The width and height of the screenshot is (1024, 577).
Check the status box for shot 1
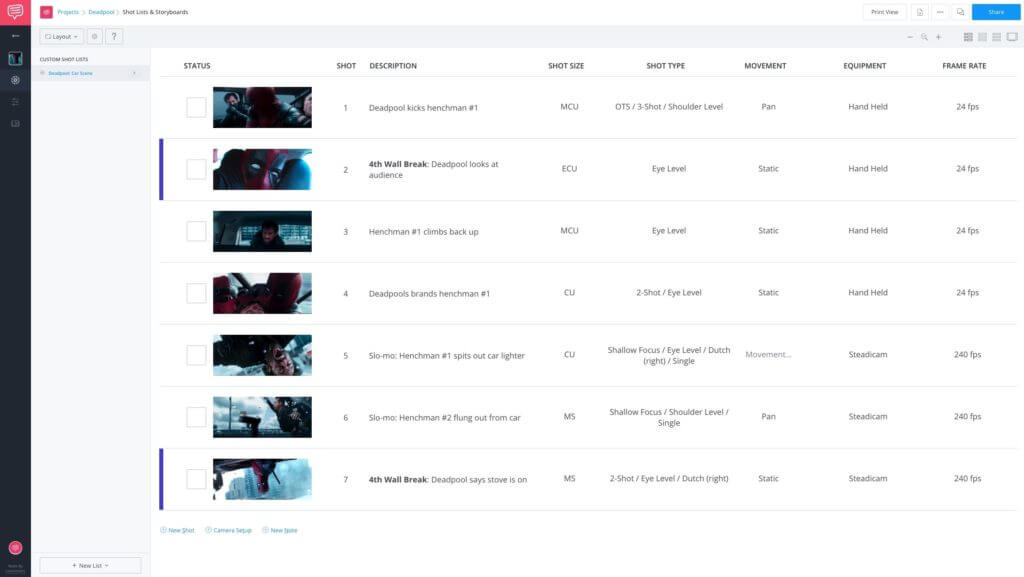point(196,107)
